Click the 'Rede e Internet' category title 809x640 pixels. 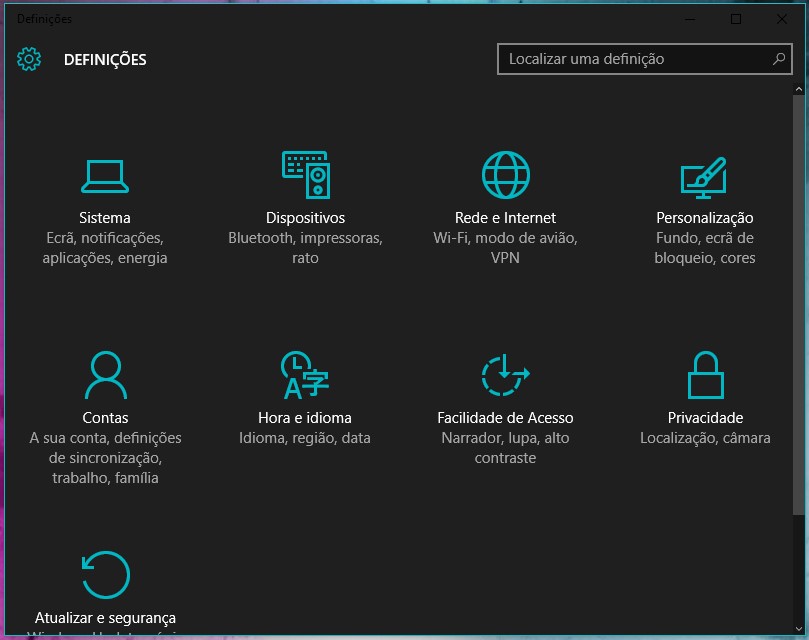505,218
